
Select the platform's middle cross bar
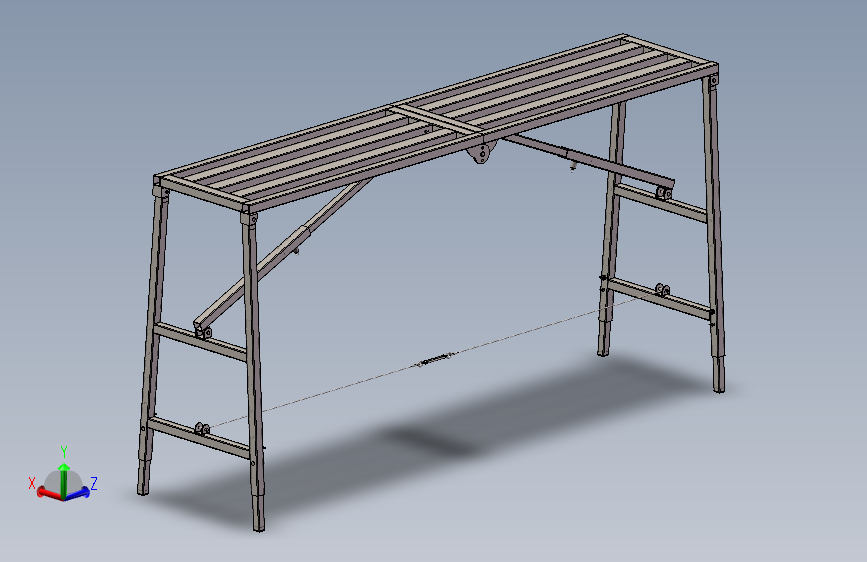click(436, 120)
